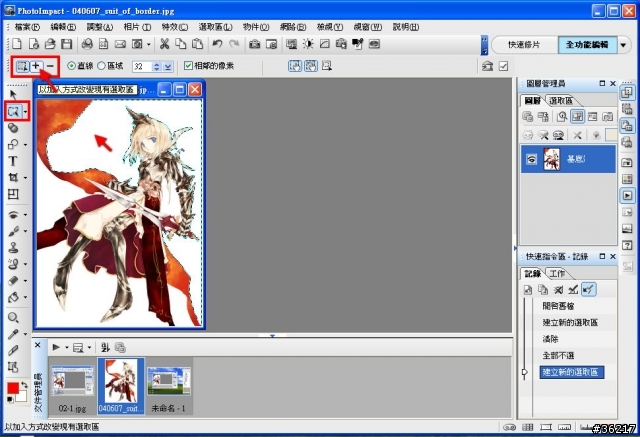The image size is (640, 437).
Task: Click the similarity value input field
Action: pyautogui.click(x=142, y=67)
